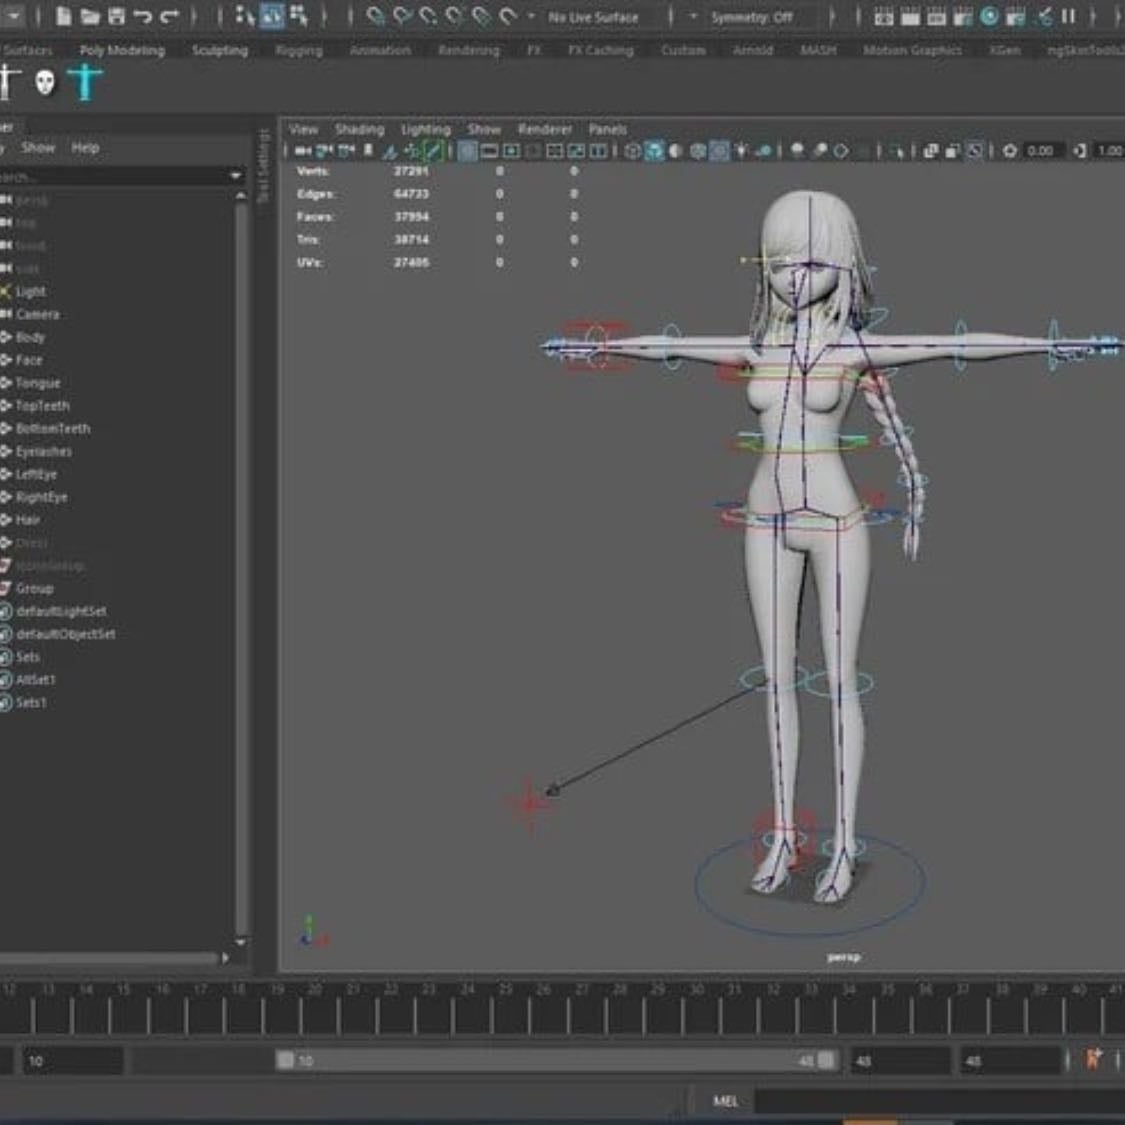Screen dimensions: 1125x1125
Task: Click the use all lights bulb icon
Action: pos(740,151)
